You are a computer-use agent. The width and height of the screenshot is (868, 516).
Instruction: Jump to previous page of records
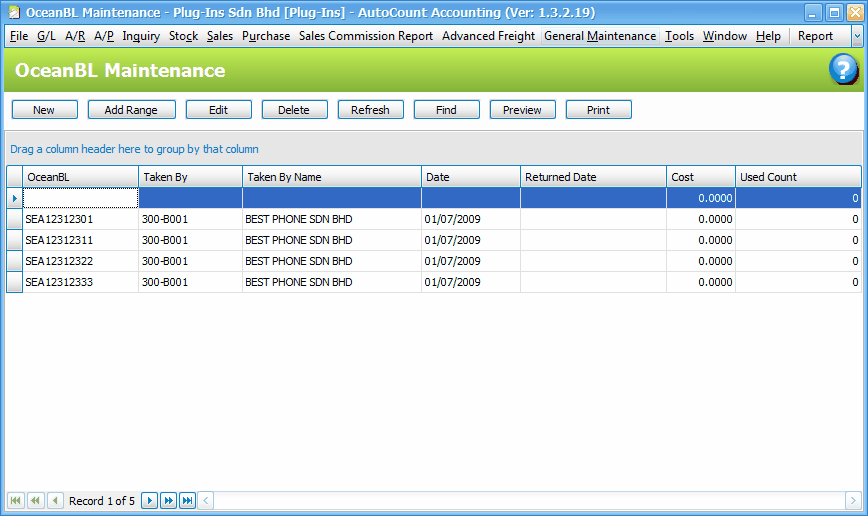tap(35, 500)
